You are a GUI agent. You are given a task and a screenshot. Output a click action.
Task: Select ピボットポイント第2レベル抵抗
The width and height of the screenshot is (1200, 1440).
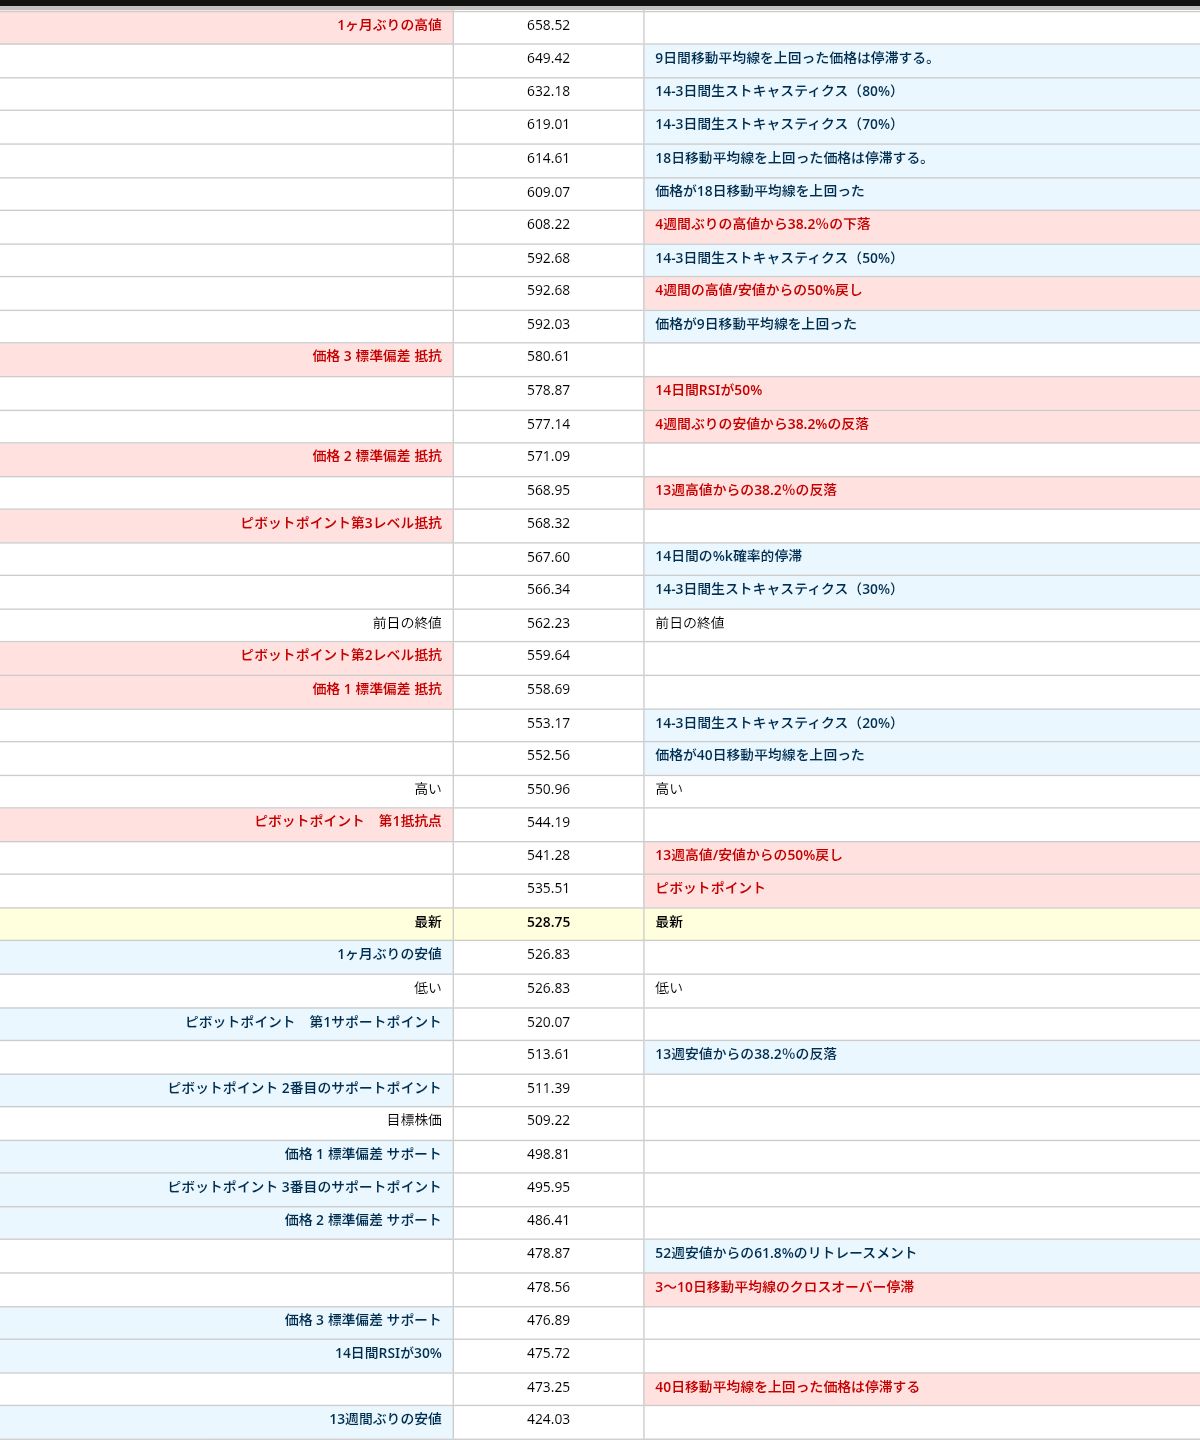point(341,655)
